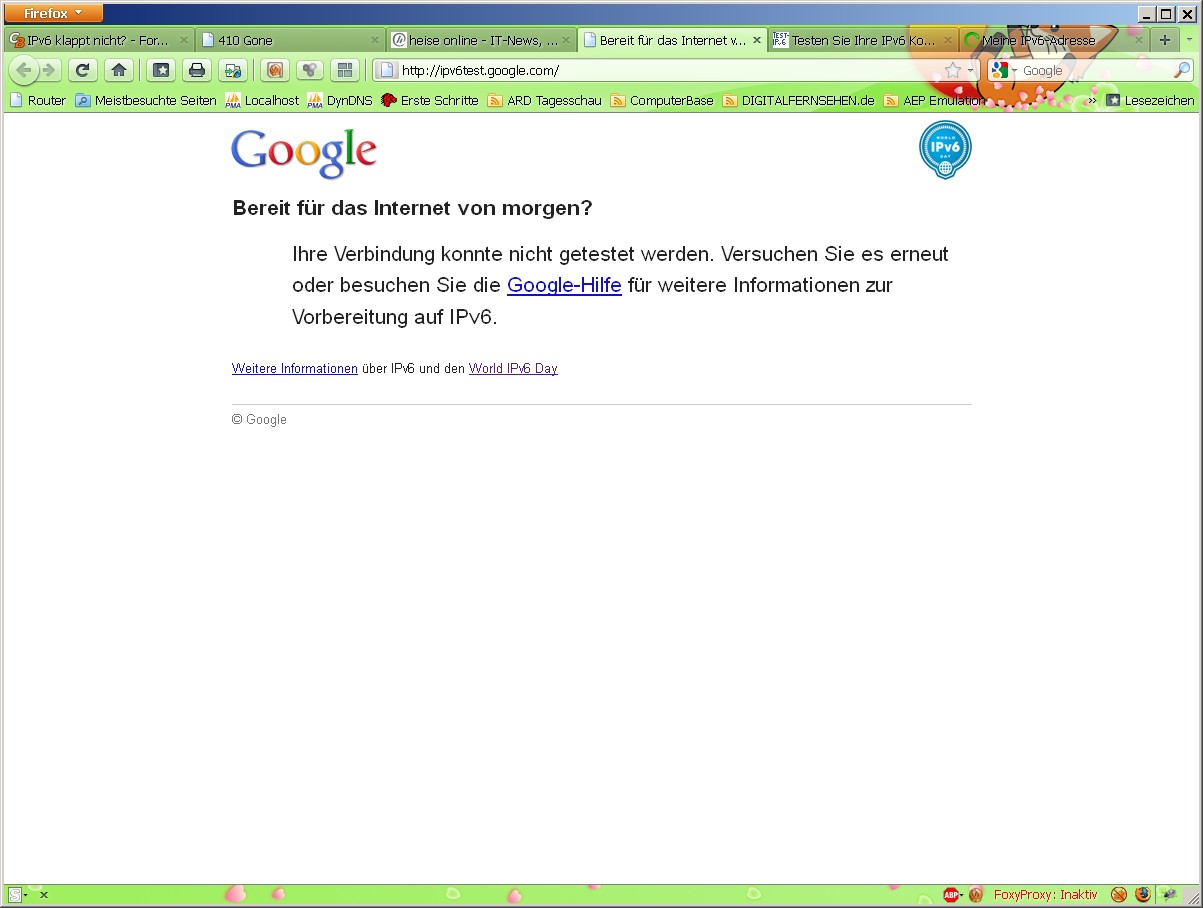Close the add-on bar with the x

44,895
